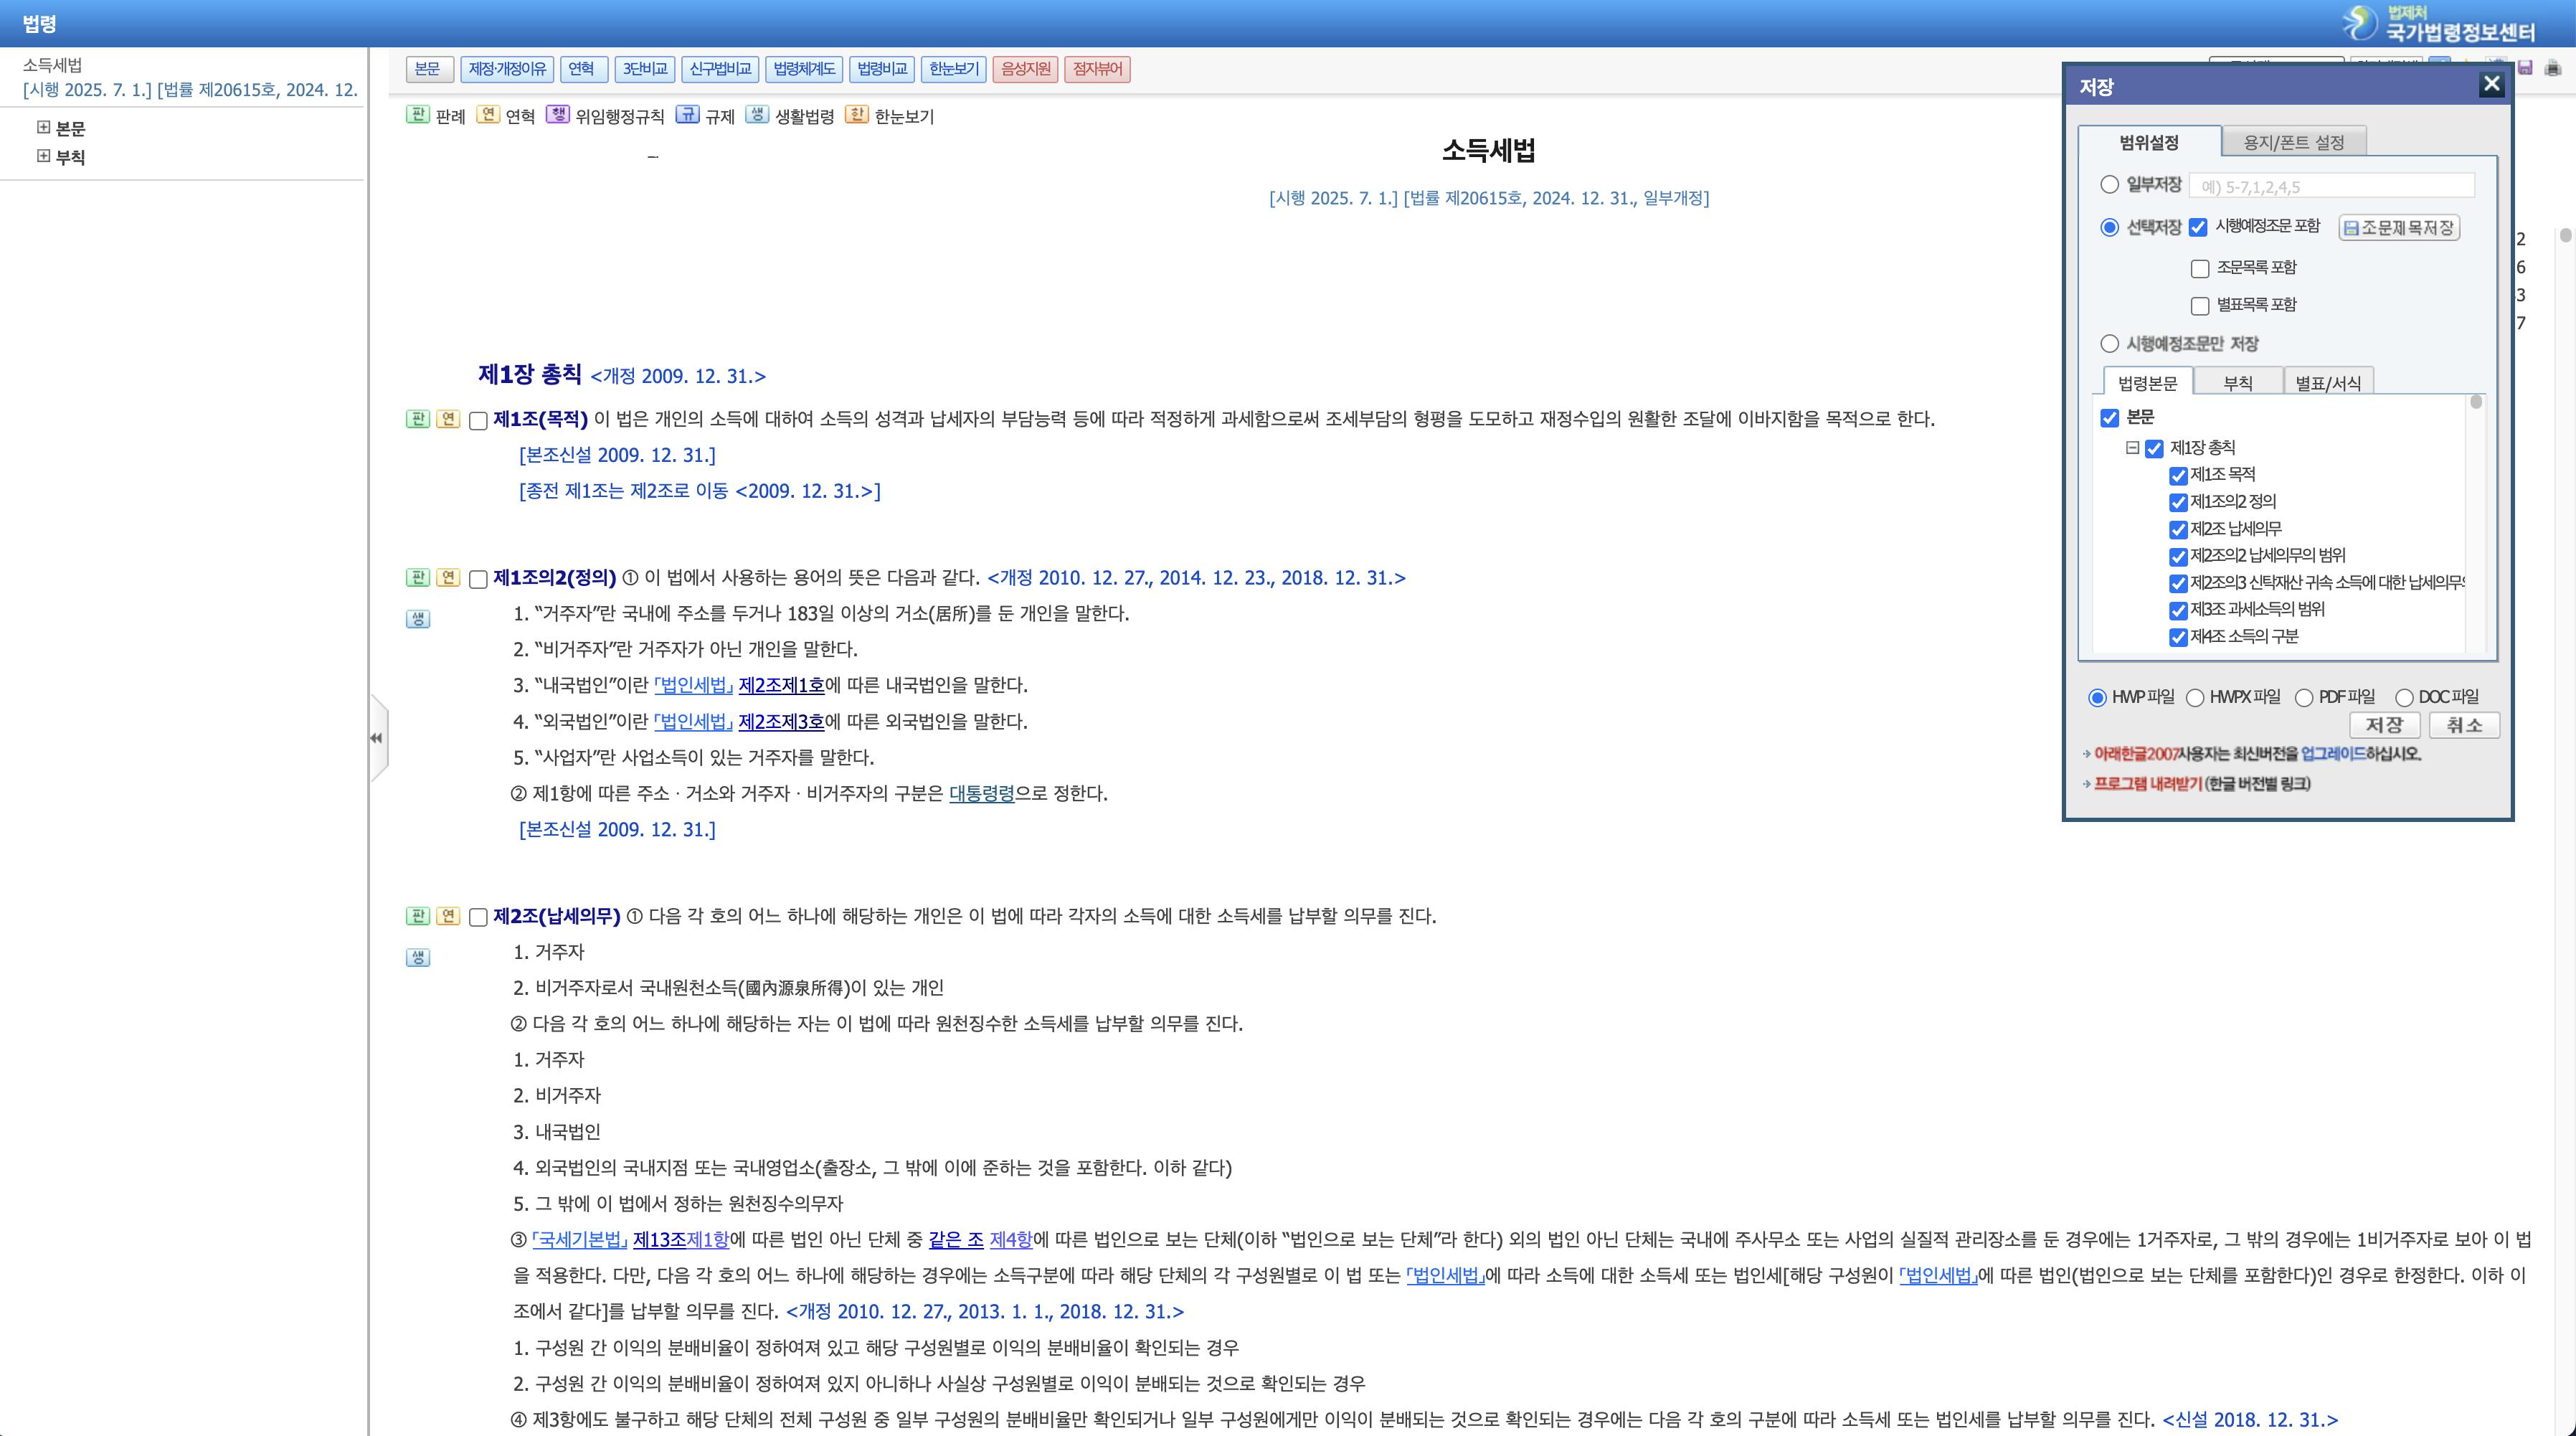Click the green 판례 legend icon

tap(418, 115)
